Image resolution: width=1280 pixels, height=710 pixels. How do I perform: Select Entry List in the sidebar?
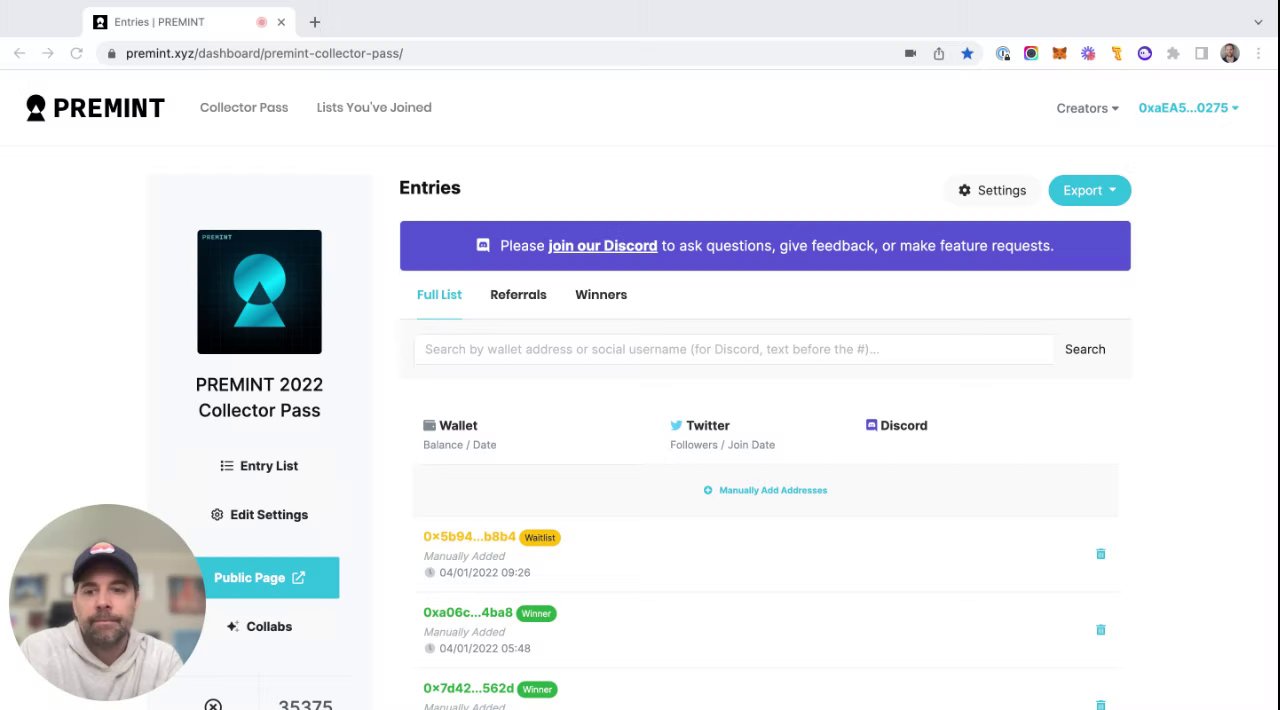259,466
